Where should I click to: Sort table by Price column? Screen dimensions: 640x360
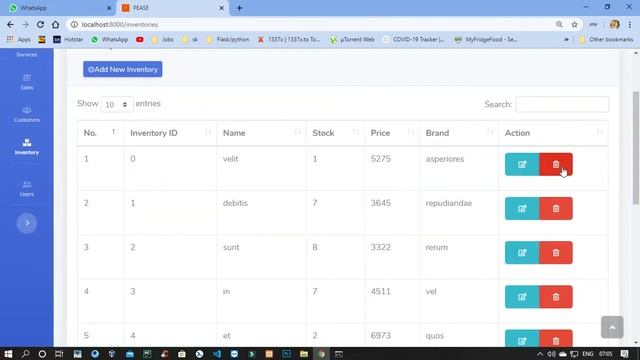[x=392, y=133]
